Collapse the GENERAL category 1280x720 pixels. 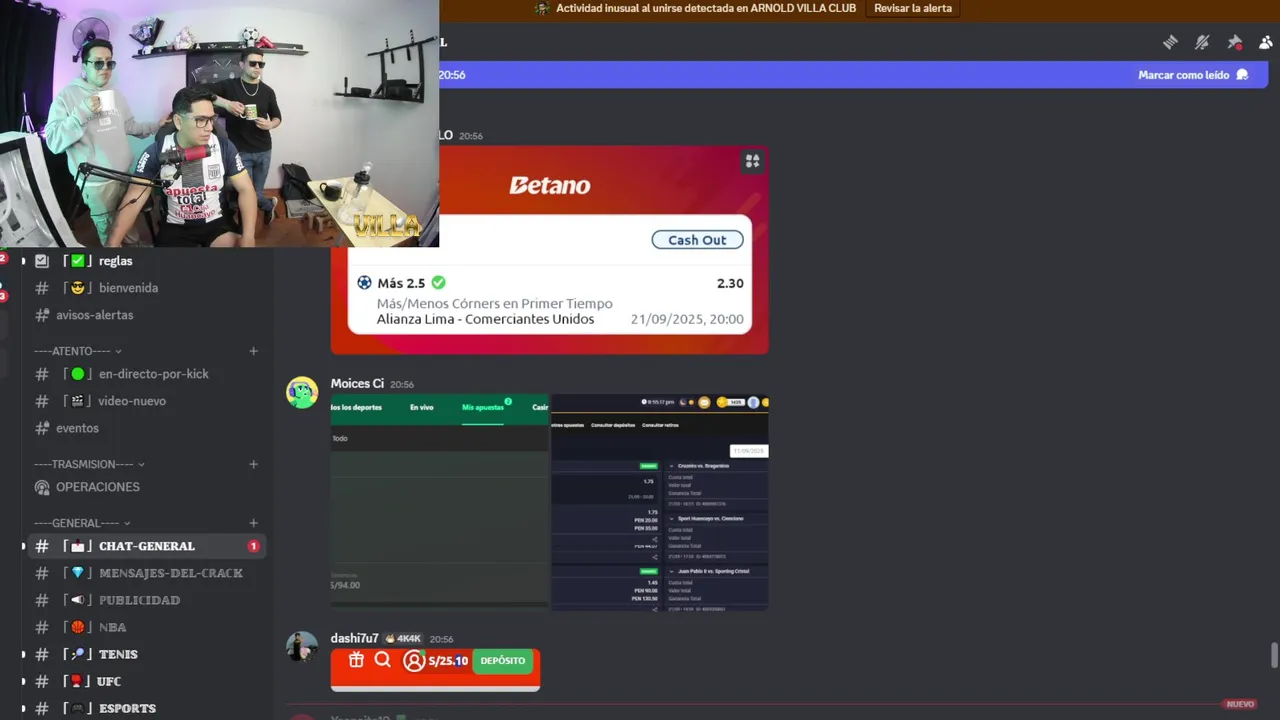coord(82,523)
